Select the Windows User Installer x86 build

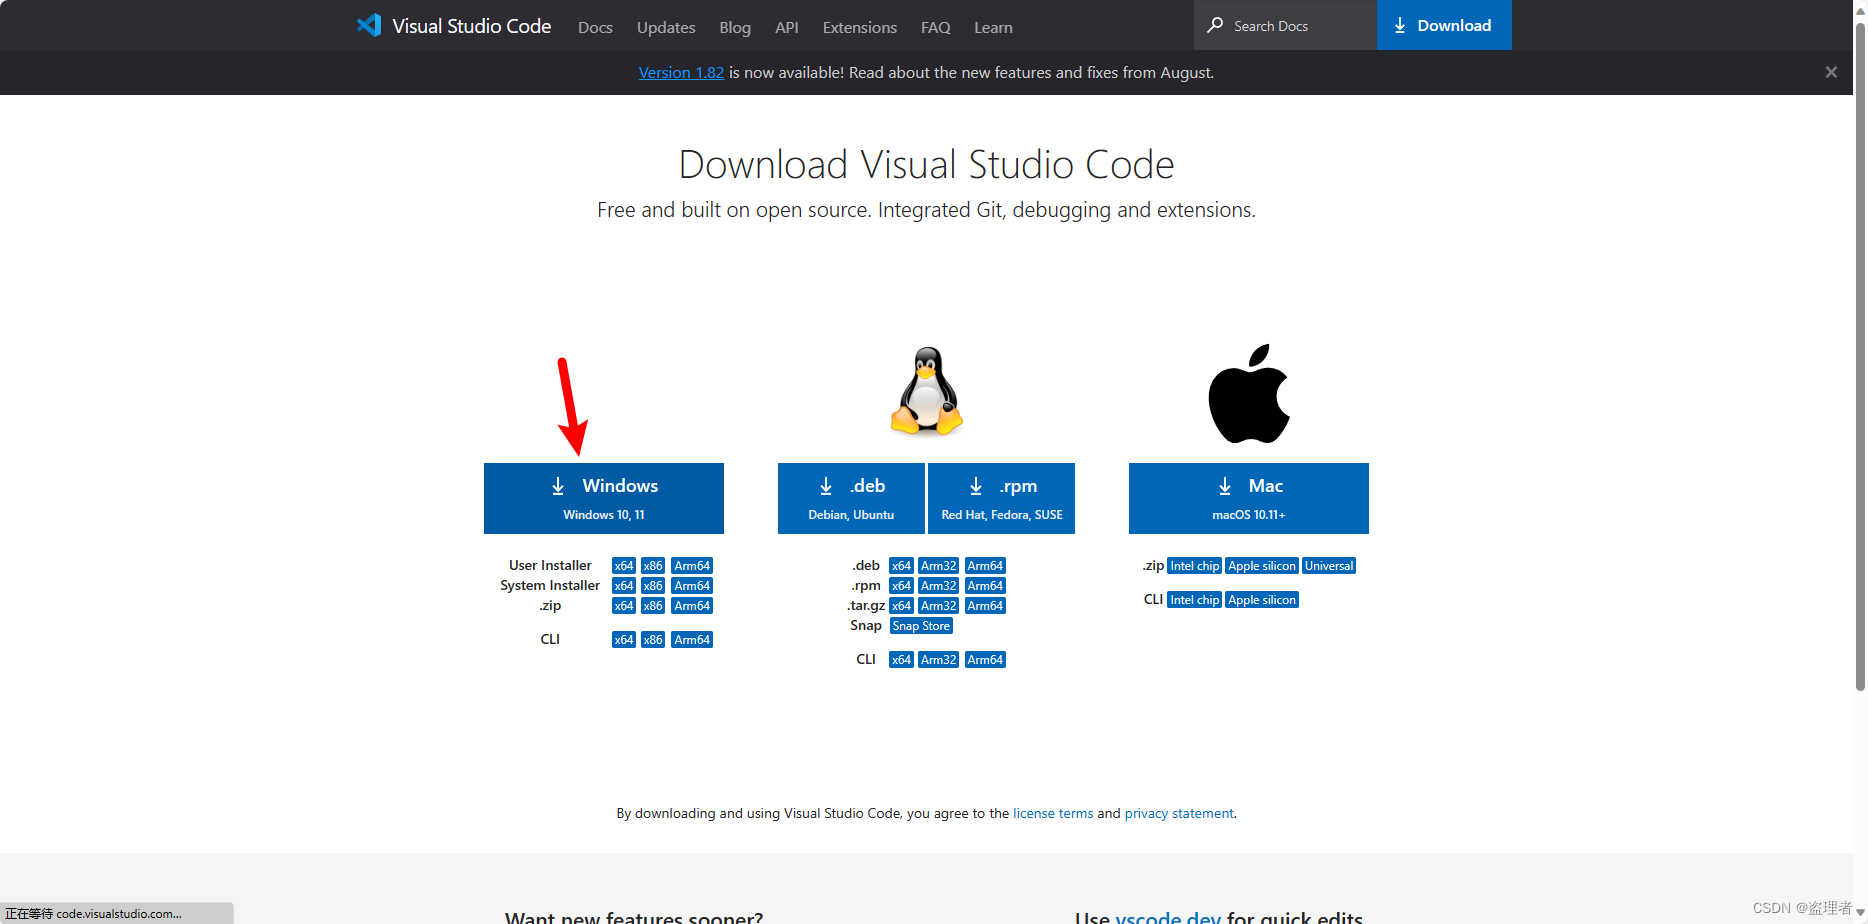(x=653, y=566)
